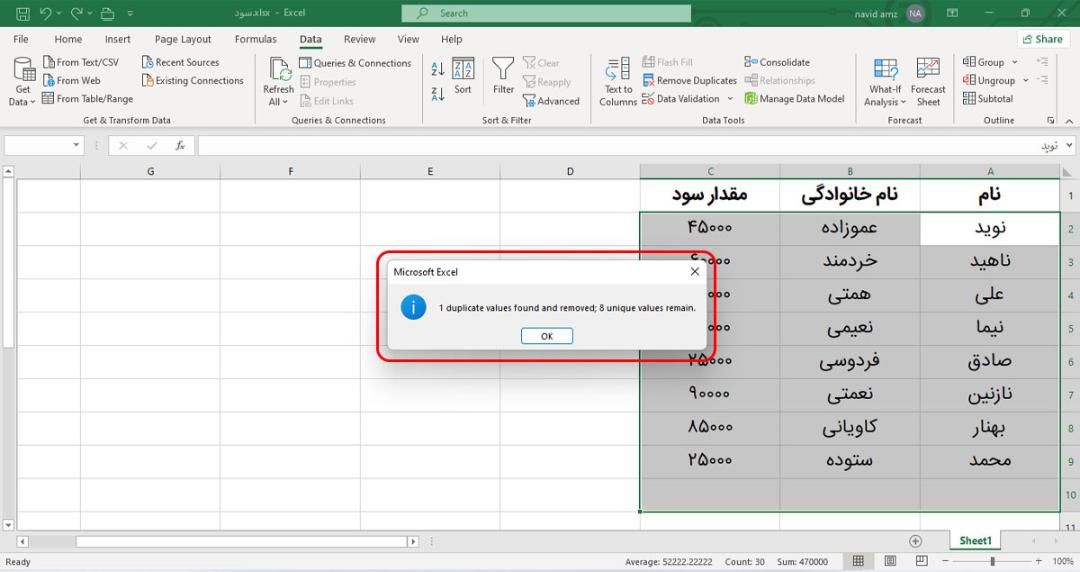The height and width of the screenshot is (572, 1080).
Task: Open Get Data menu
Action: click(23, 82)
